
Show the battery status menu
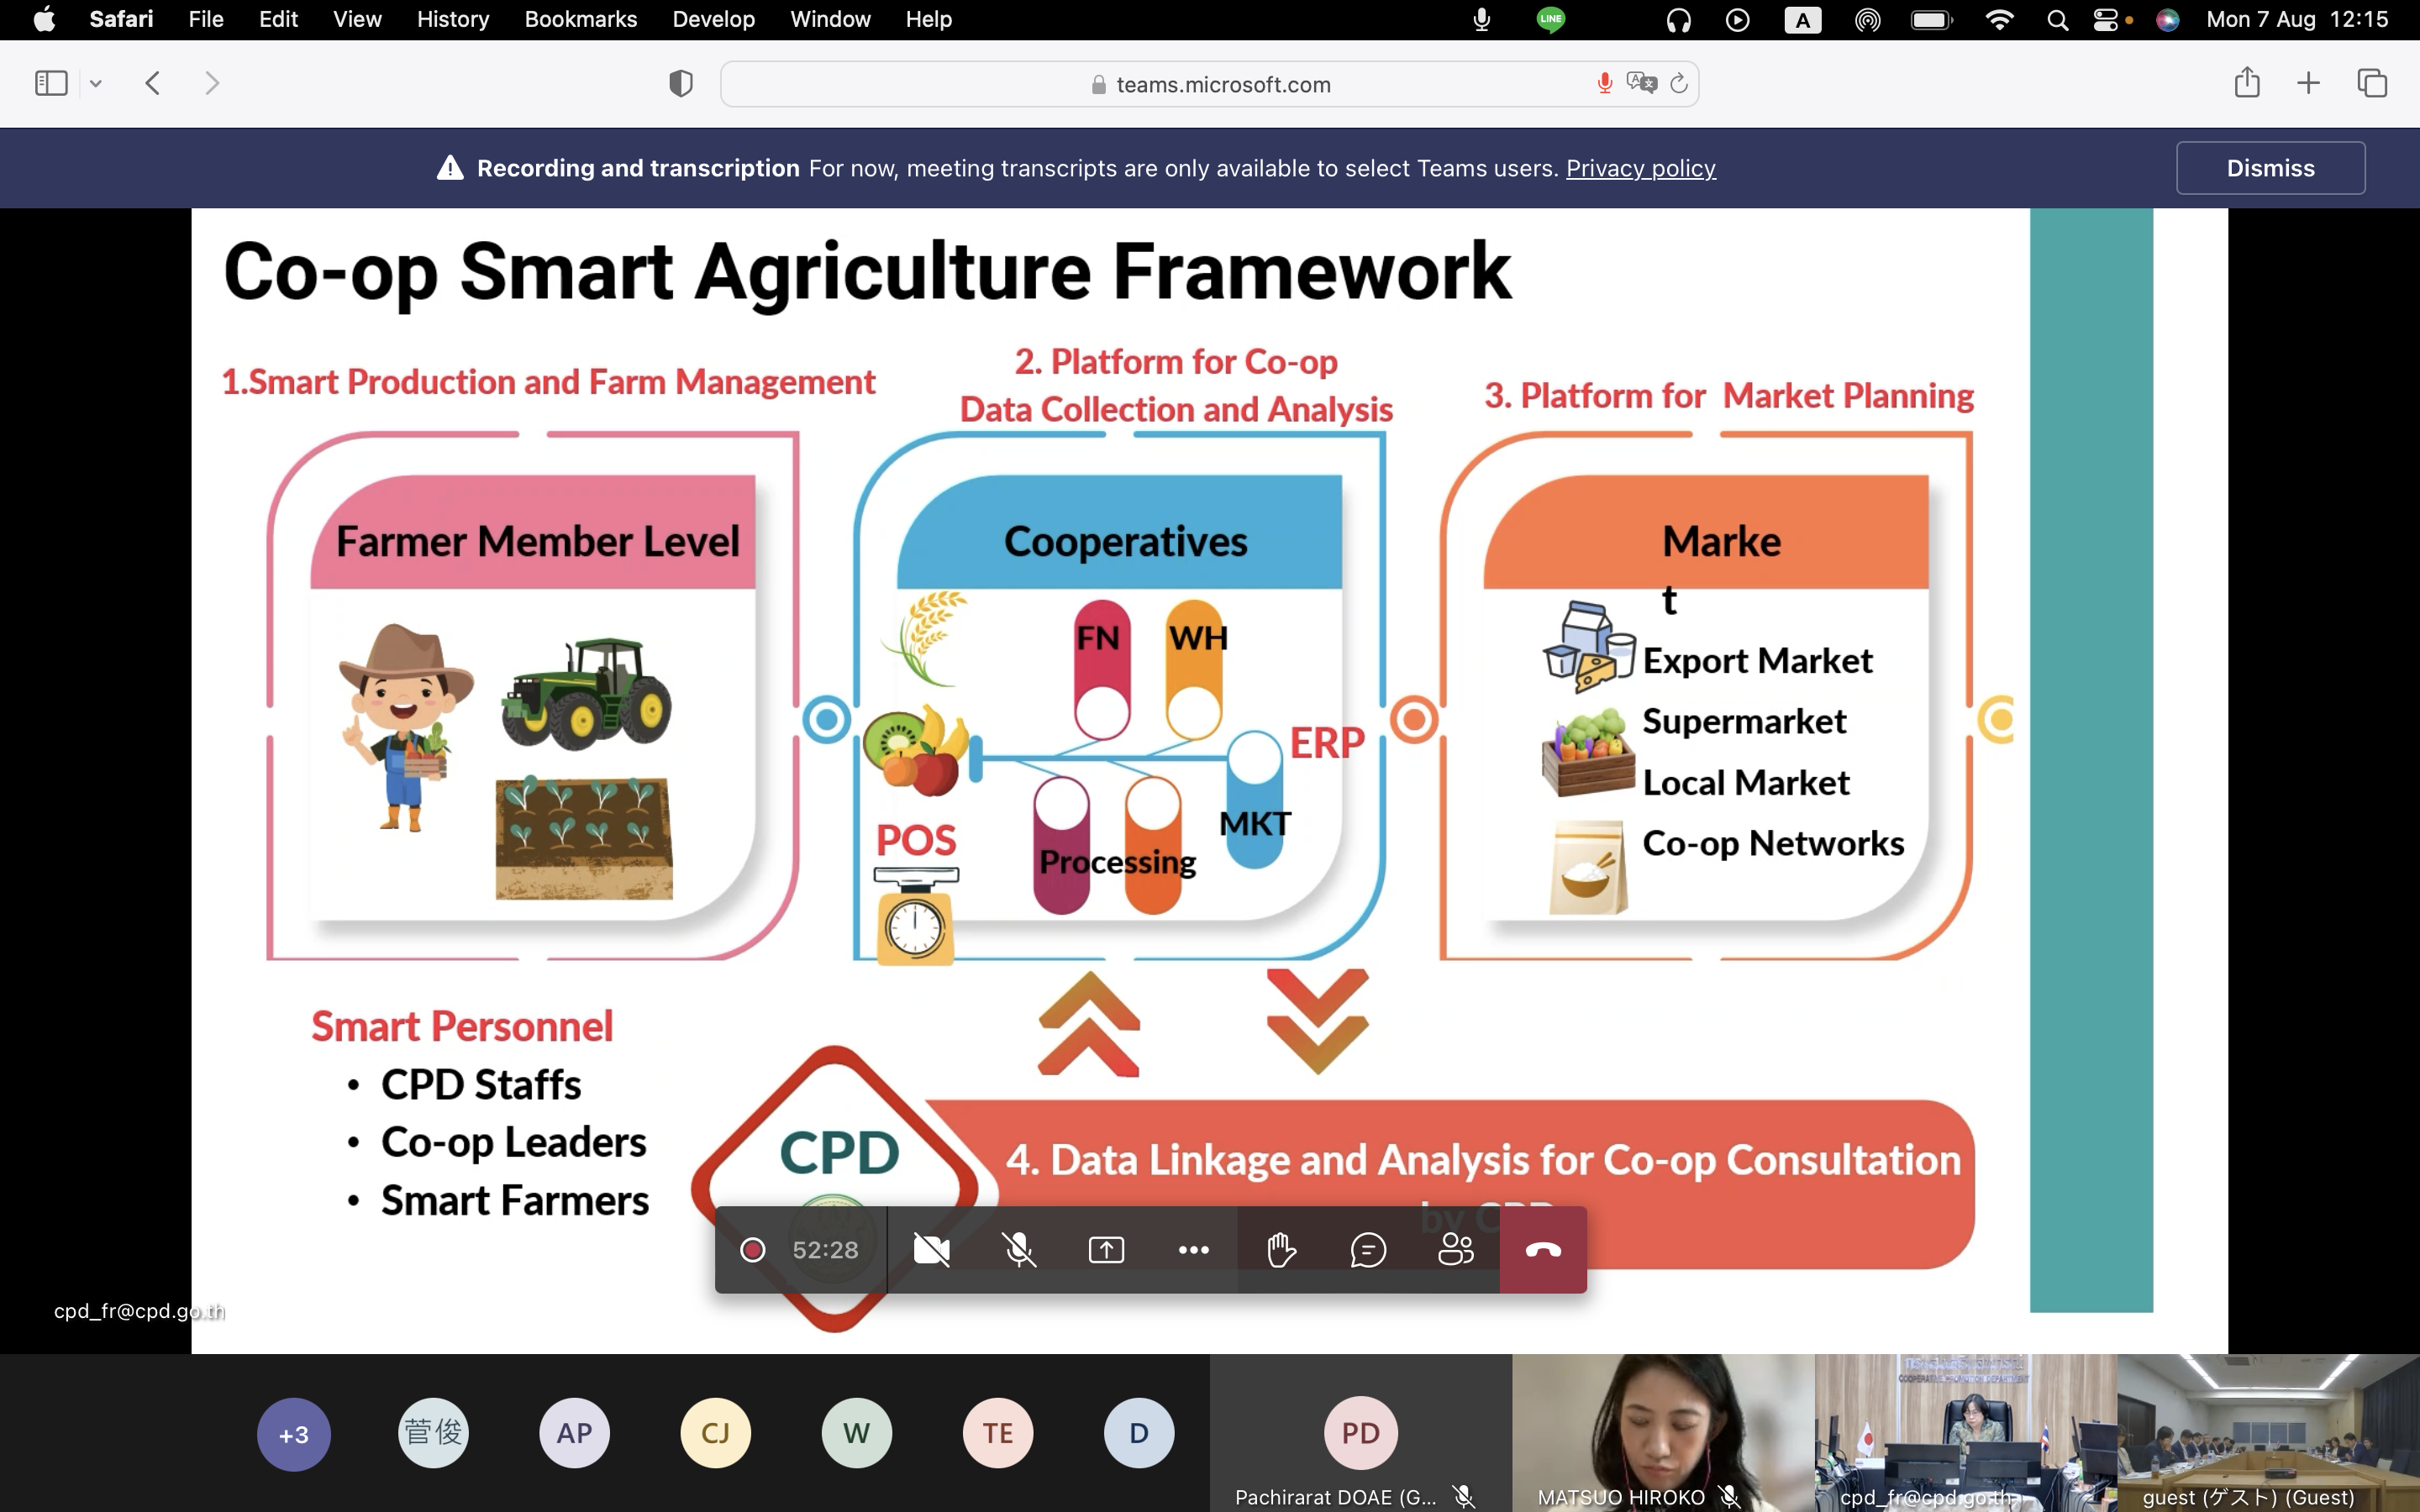tap(1931, 19)
